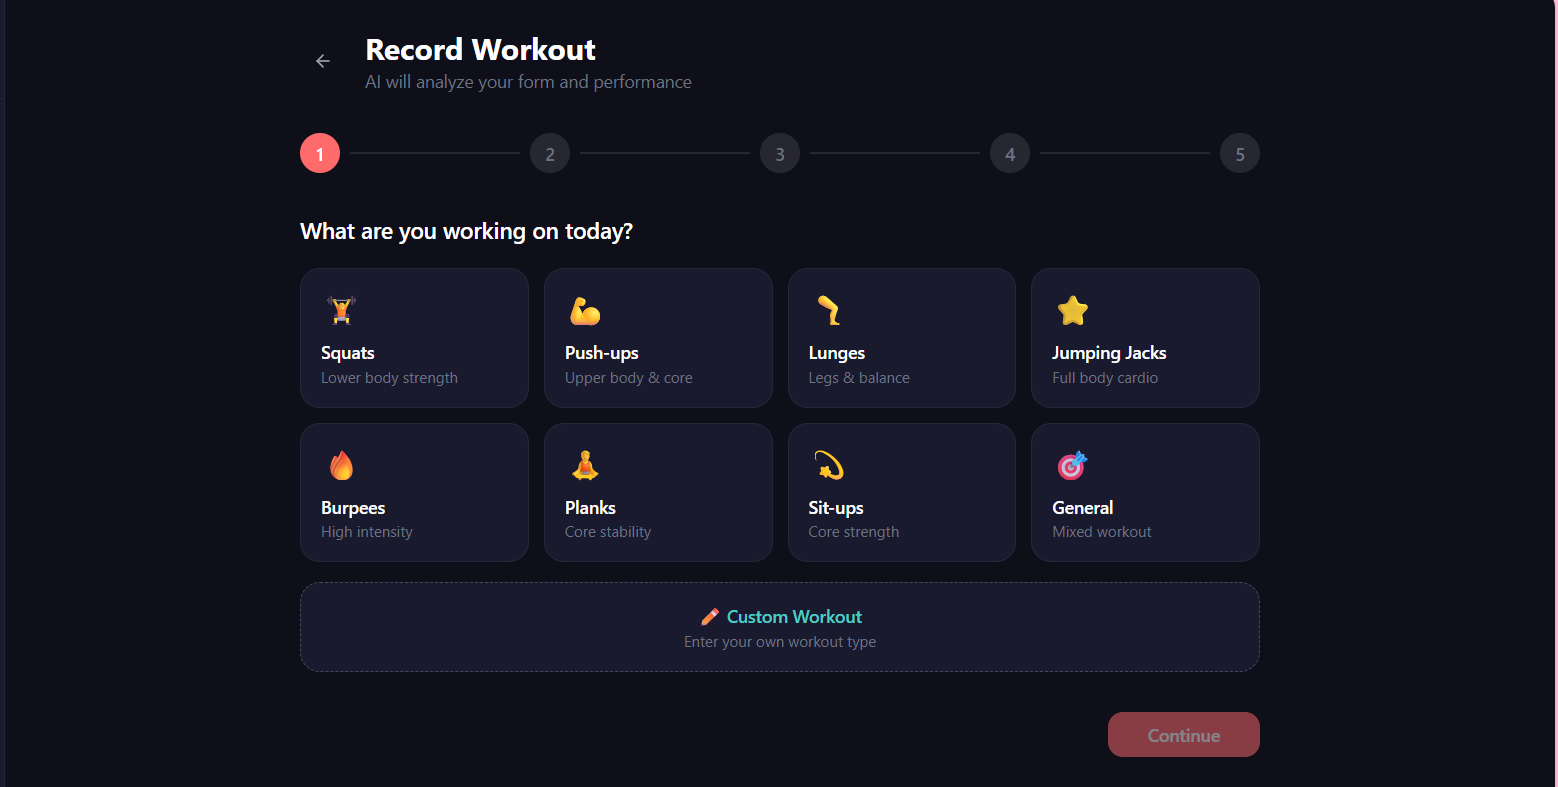The width and height of the screenshot is (1558, 787).
Task: Click the meditation icon for Planks
Action: [x=585, y=464]
